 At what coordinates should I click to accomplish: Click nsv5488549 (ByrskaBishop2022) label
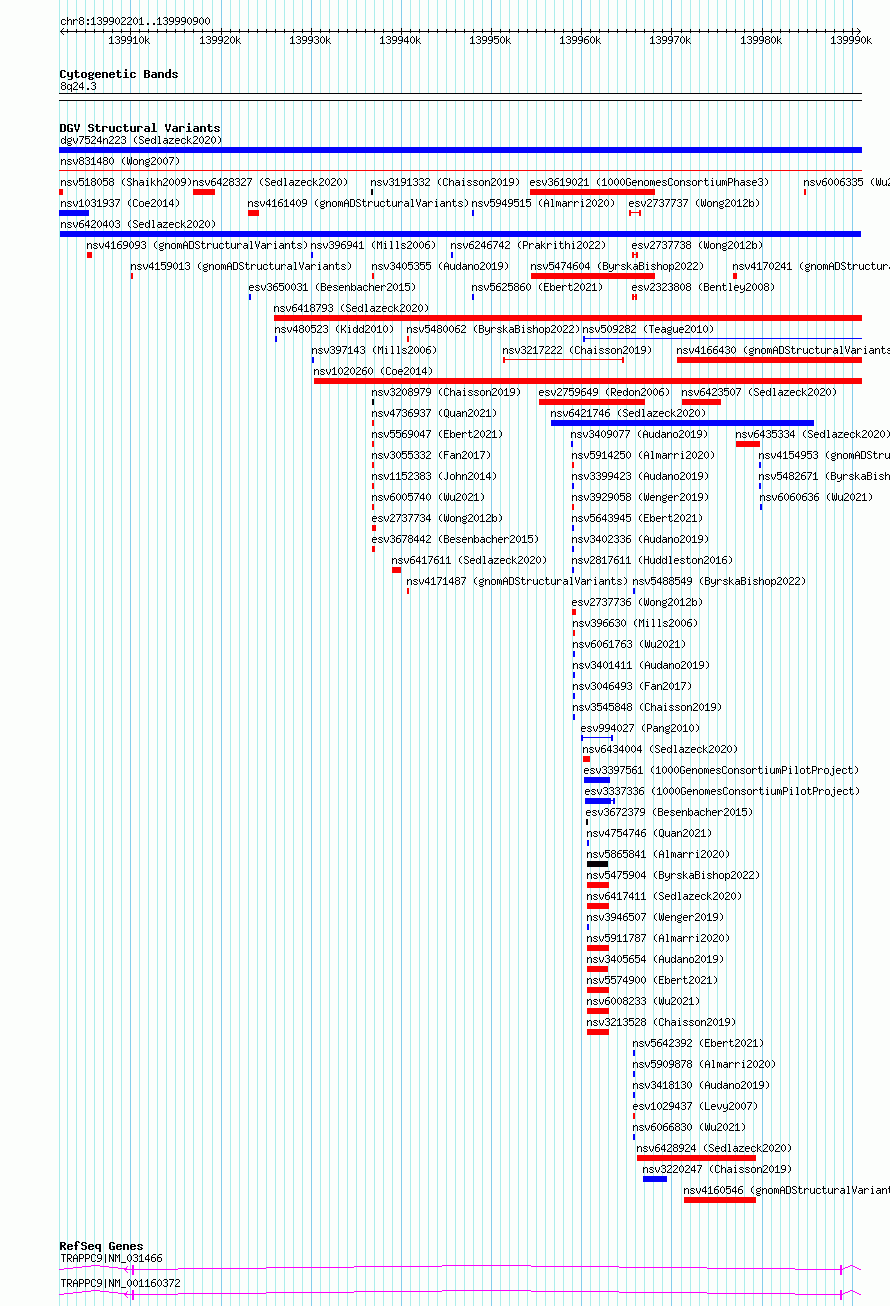click(719, 581)
